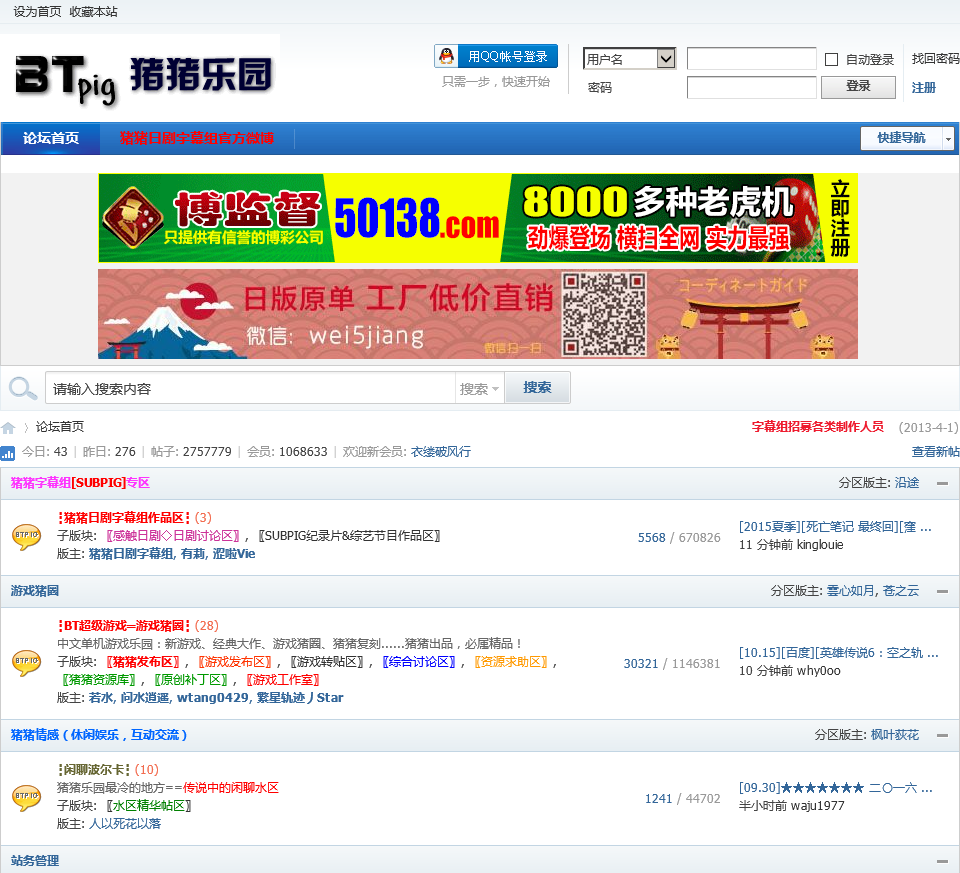Image resolution: width=960 pixels, height=873 pixels.
Task: Open new member 衣缕破风行 profile
Action: [441, 452]
